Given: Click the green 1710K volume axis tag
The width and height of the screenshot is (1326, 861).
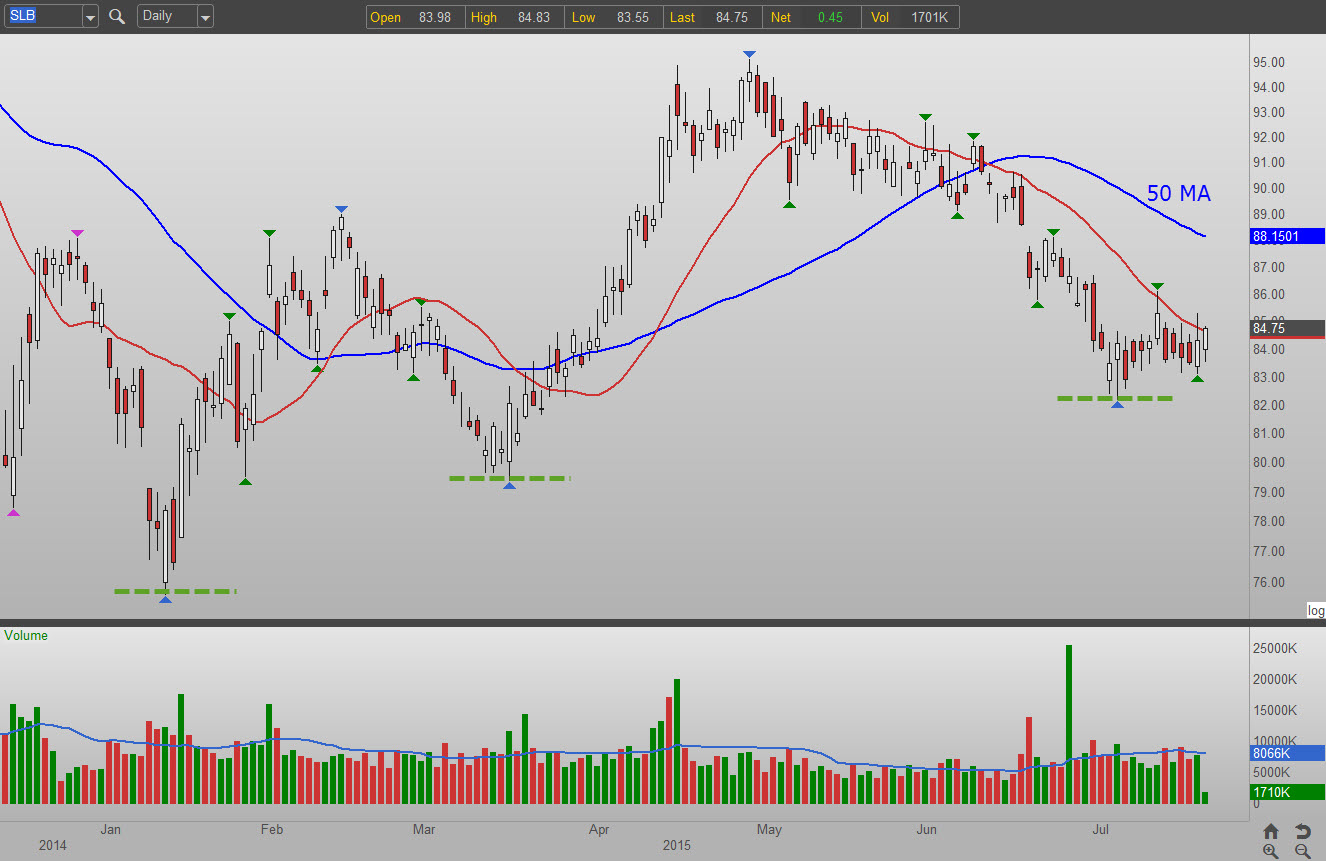Looking at the screenshot, I should pyautogui.click(x=1287, y=792).
